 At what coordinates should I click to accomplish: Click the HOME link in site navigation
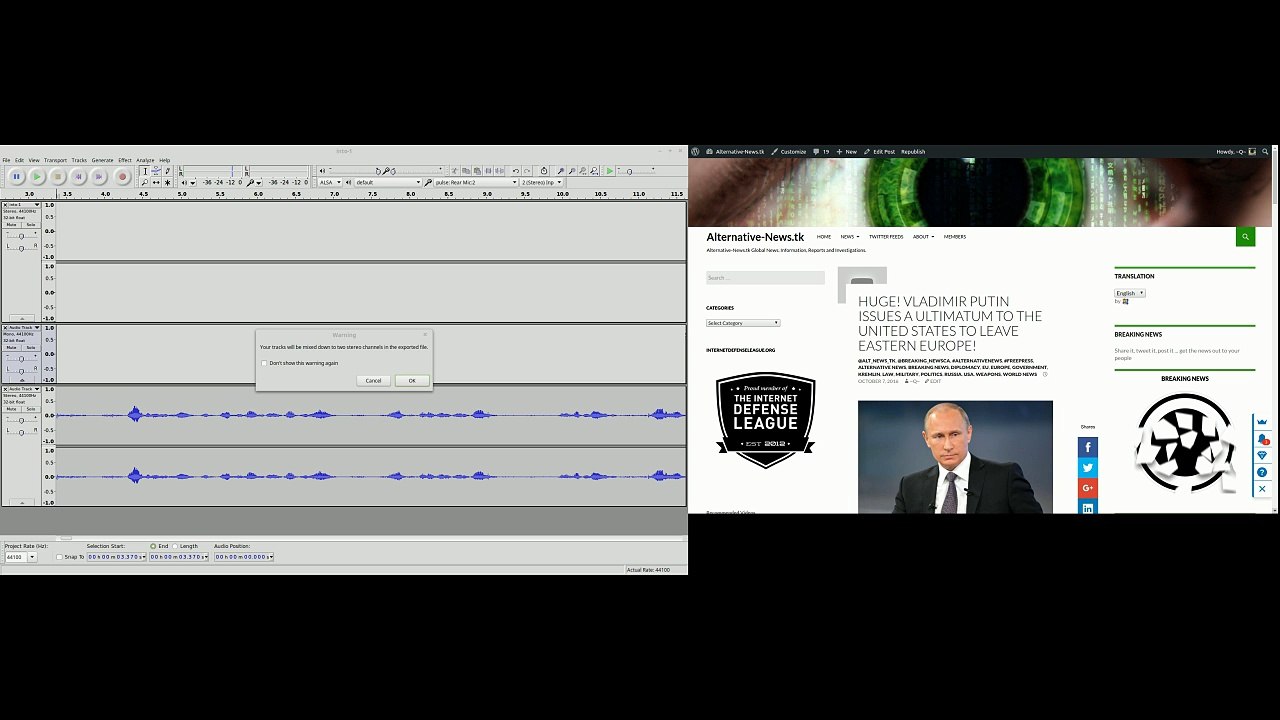(x=823, y=237)
